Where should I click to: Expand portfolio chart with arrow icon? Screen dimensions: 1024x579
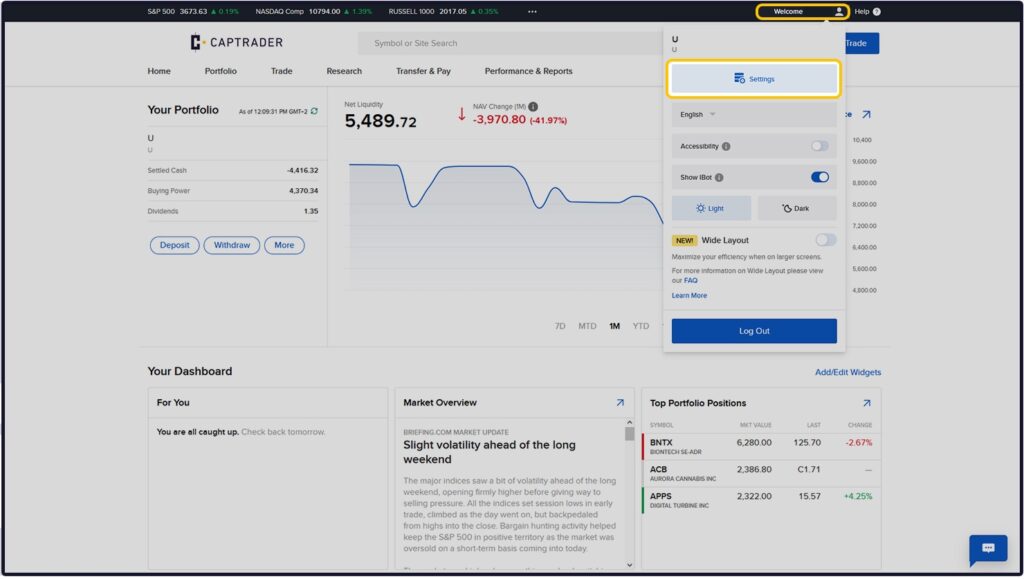(x=866, y=114)
